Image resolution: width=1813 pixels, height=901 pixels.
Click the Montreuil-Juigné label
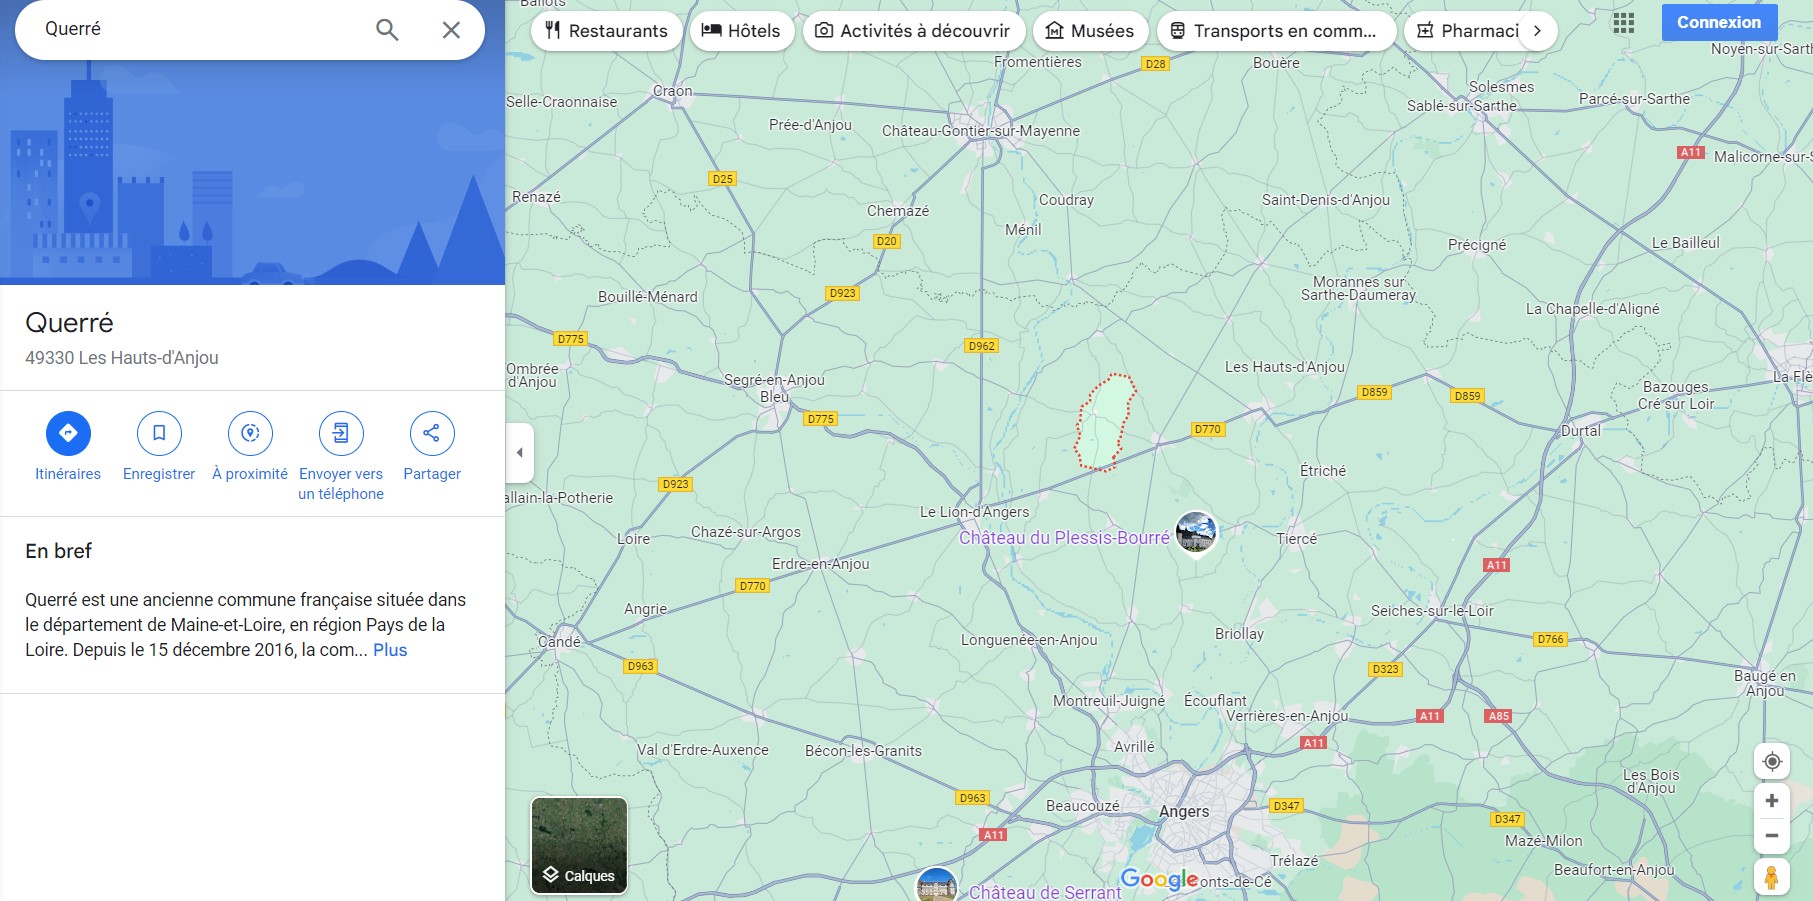pos(1109,701)
